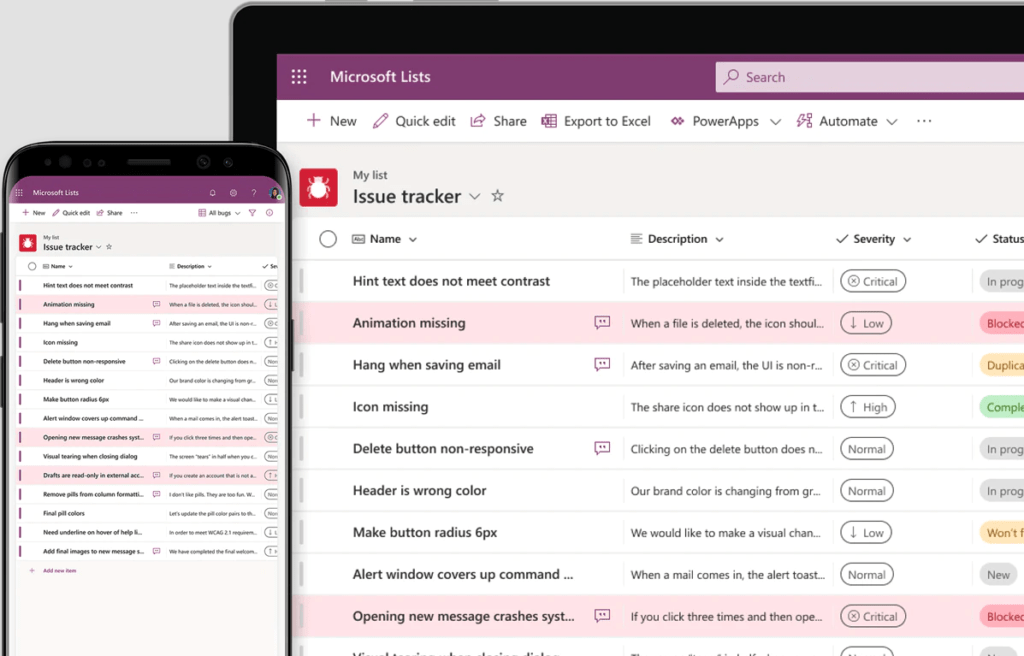This screenshot has width=1024, height=656.
Task: Open the Name column menu on the phone
Action: click(x=71, y=267)
